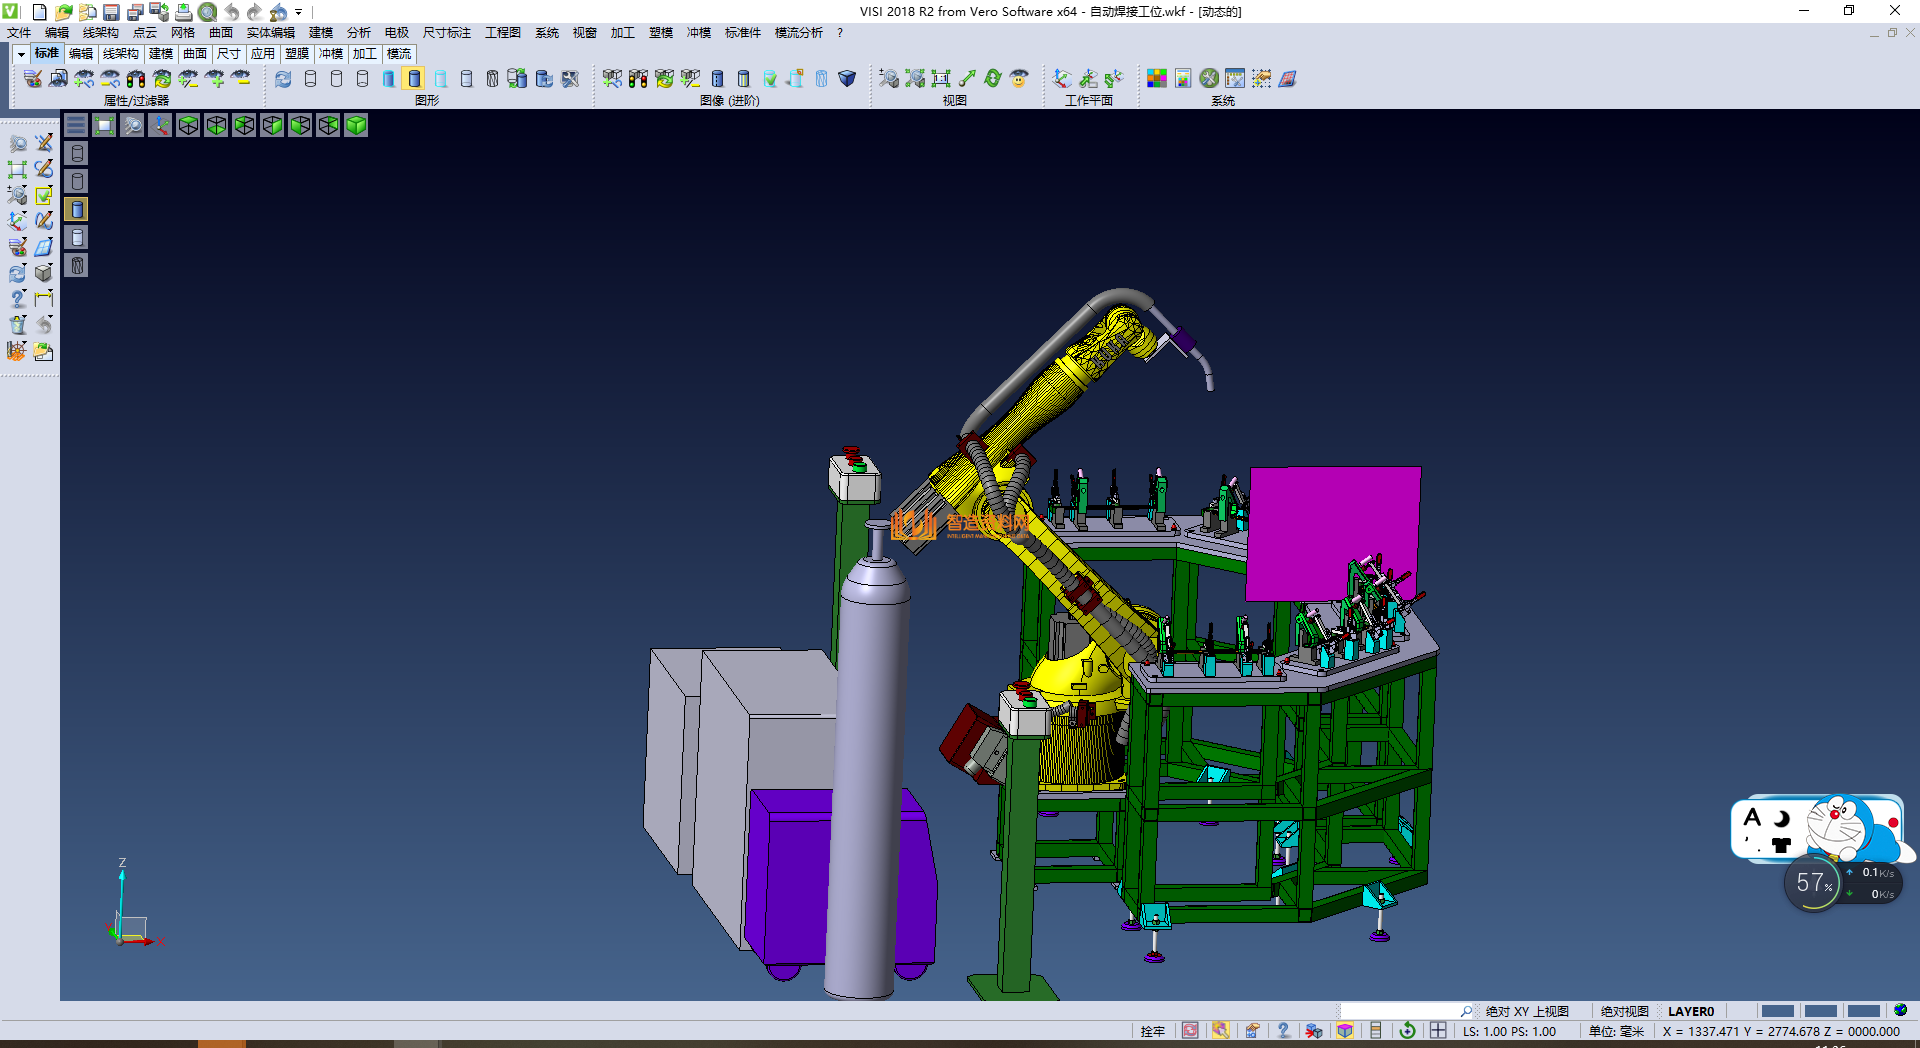Click the search input field in status bar
This screenshot has width=1920, height=1048.
pyautogui.click(x=1400, y=1011)
